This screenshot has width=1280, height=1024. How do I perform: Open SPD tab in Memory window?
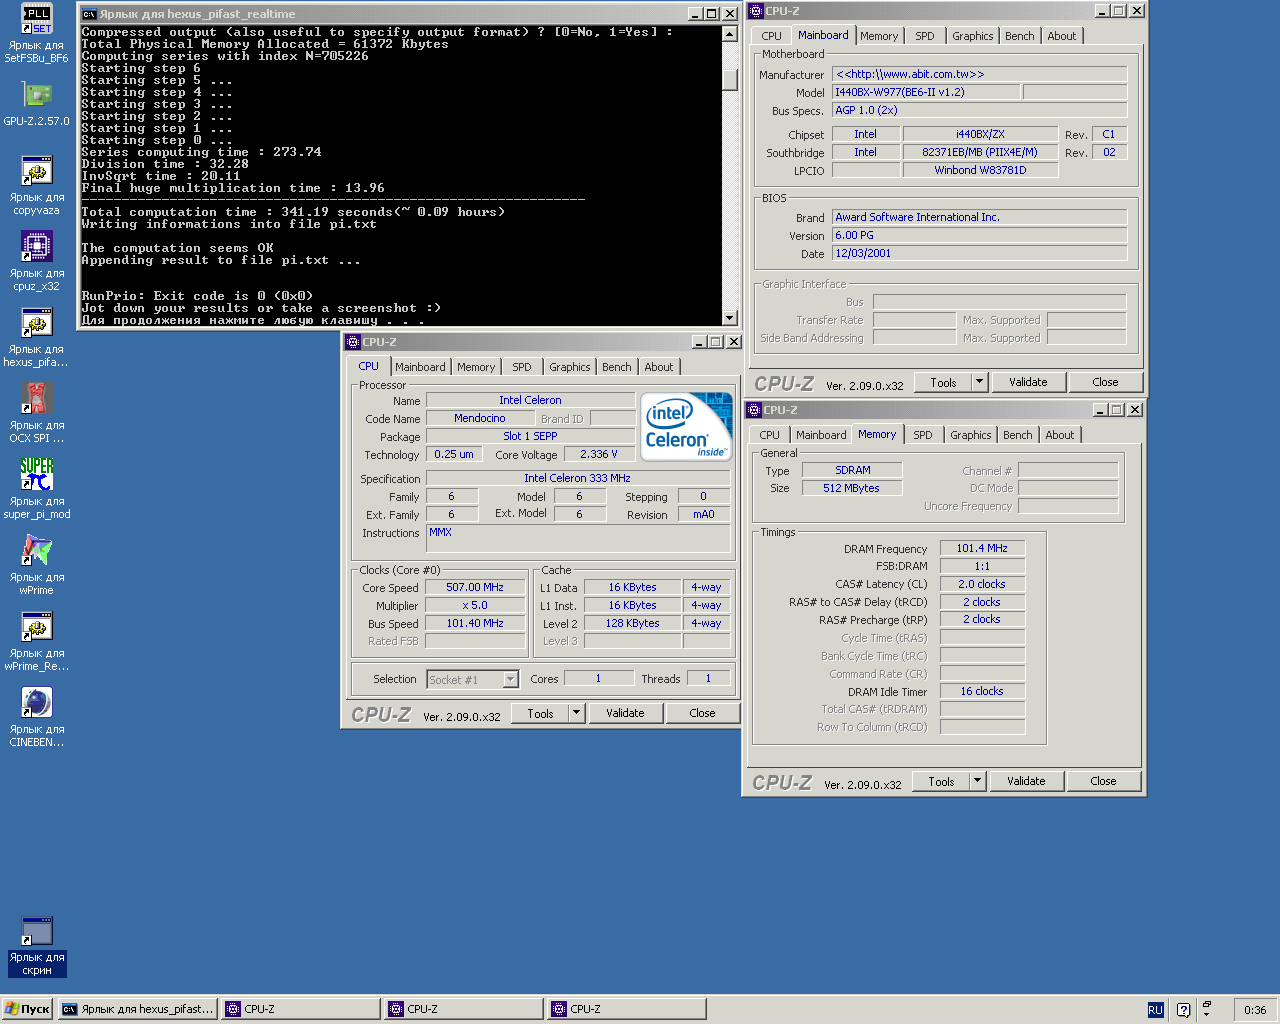click(x=923, y=435)
